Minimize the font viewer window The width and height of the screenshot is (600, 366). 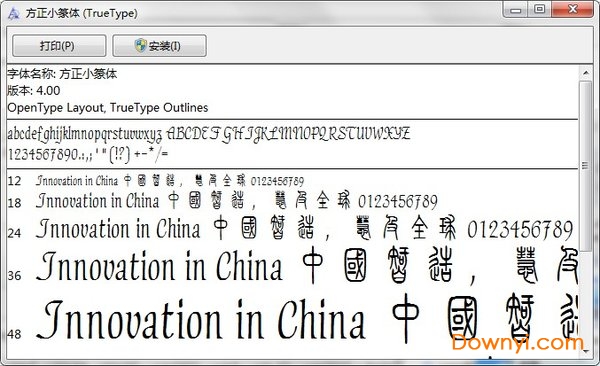[515, 9]
